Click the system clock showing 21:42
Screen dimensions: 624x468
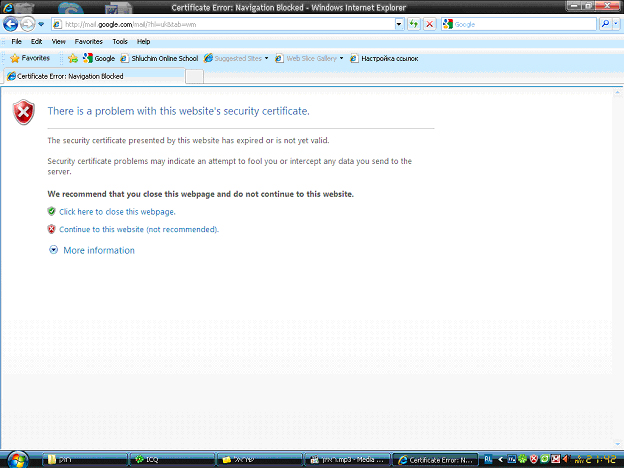point(601,460)
